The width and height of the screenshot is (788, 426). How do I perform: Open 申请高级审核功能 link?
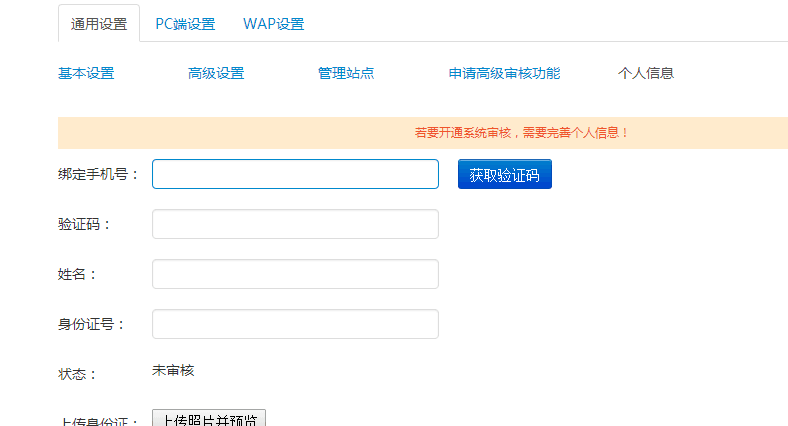coord(504,73)
